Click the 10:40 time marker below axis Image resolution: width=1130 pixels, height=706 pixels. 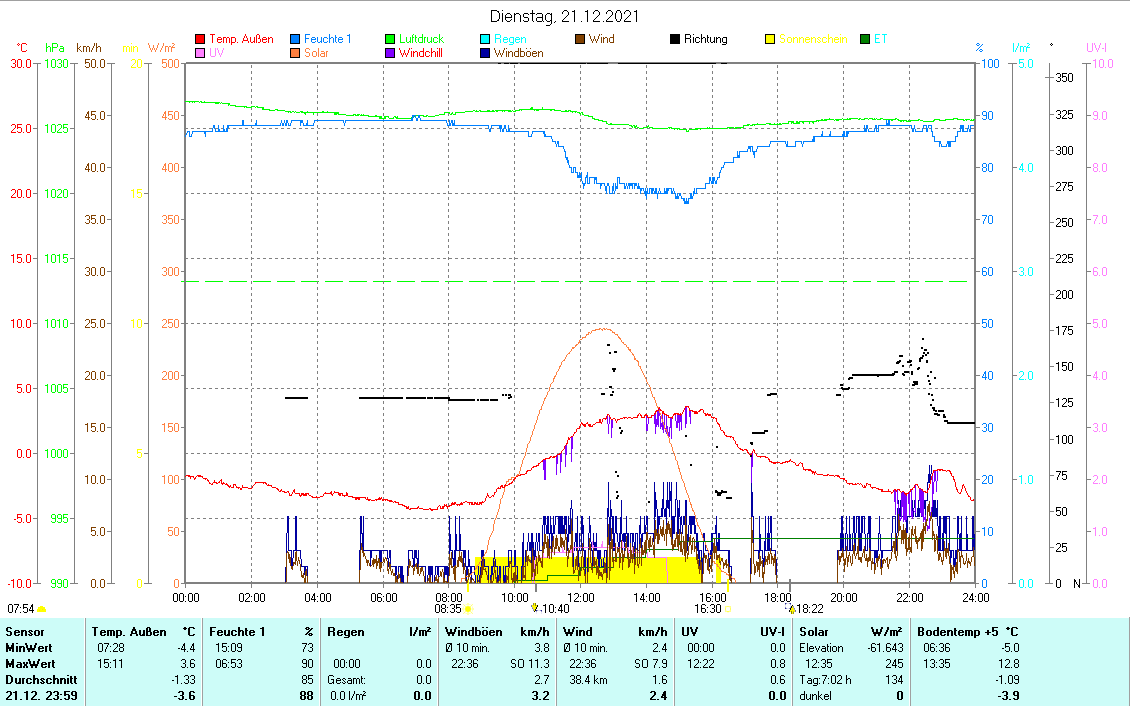coord(535,608)
